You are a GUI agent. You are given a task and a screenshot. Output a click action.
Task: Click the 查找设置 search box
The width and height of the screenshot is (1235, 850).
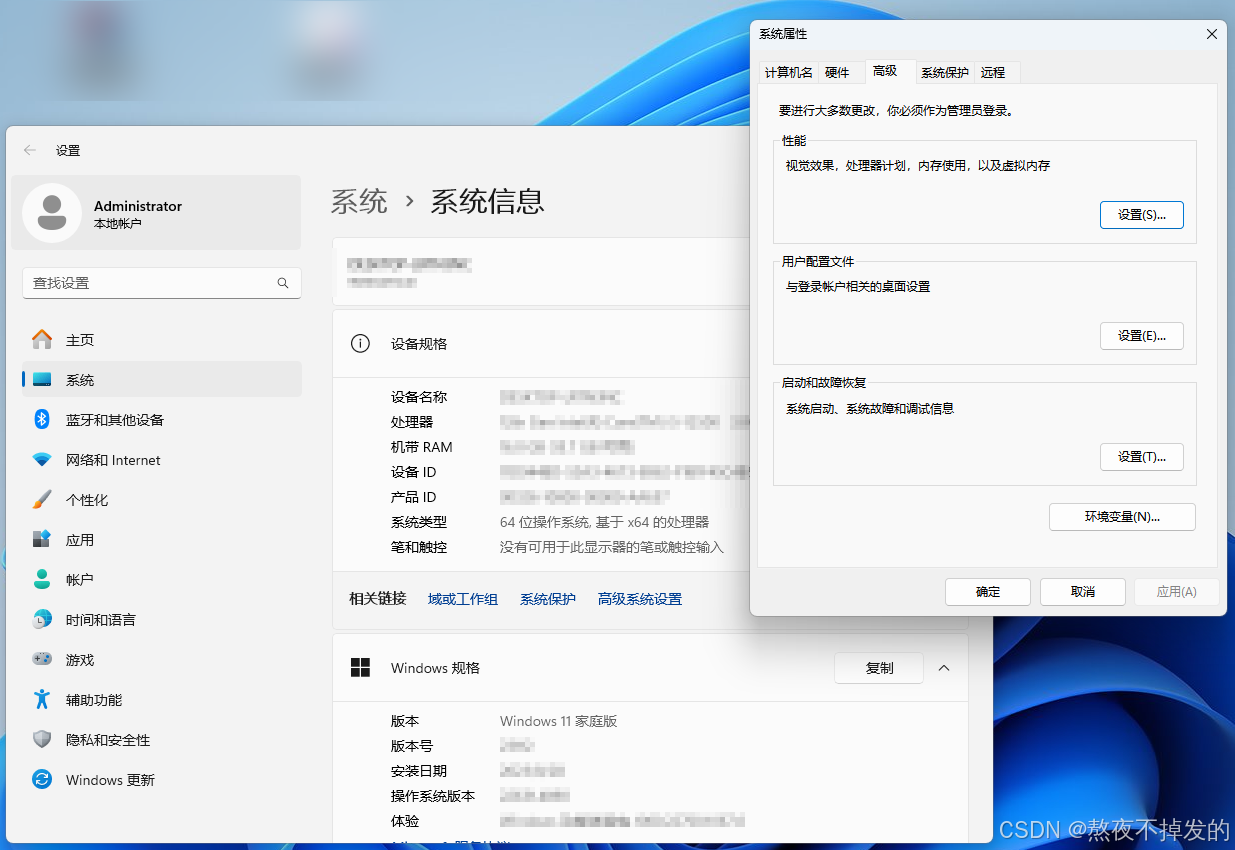(161, 283)
